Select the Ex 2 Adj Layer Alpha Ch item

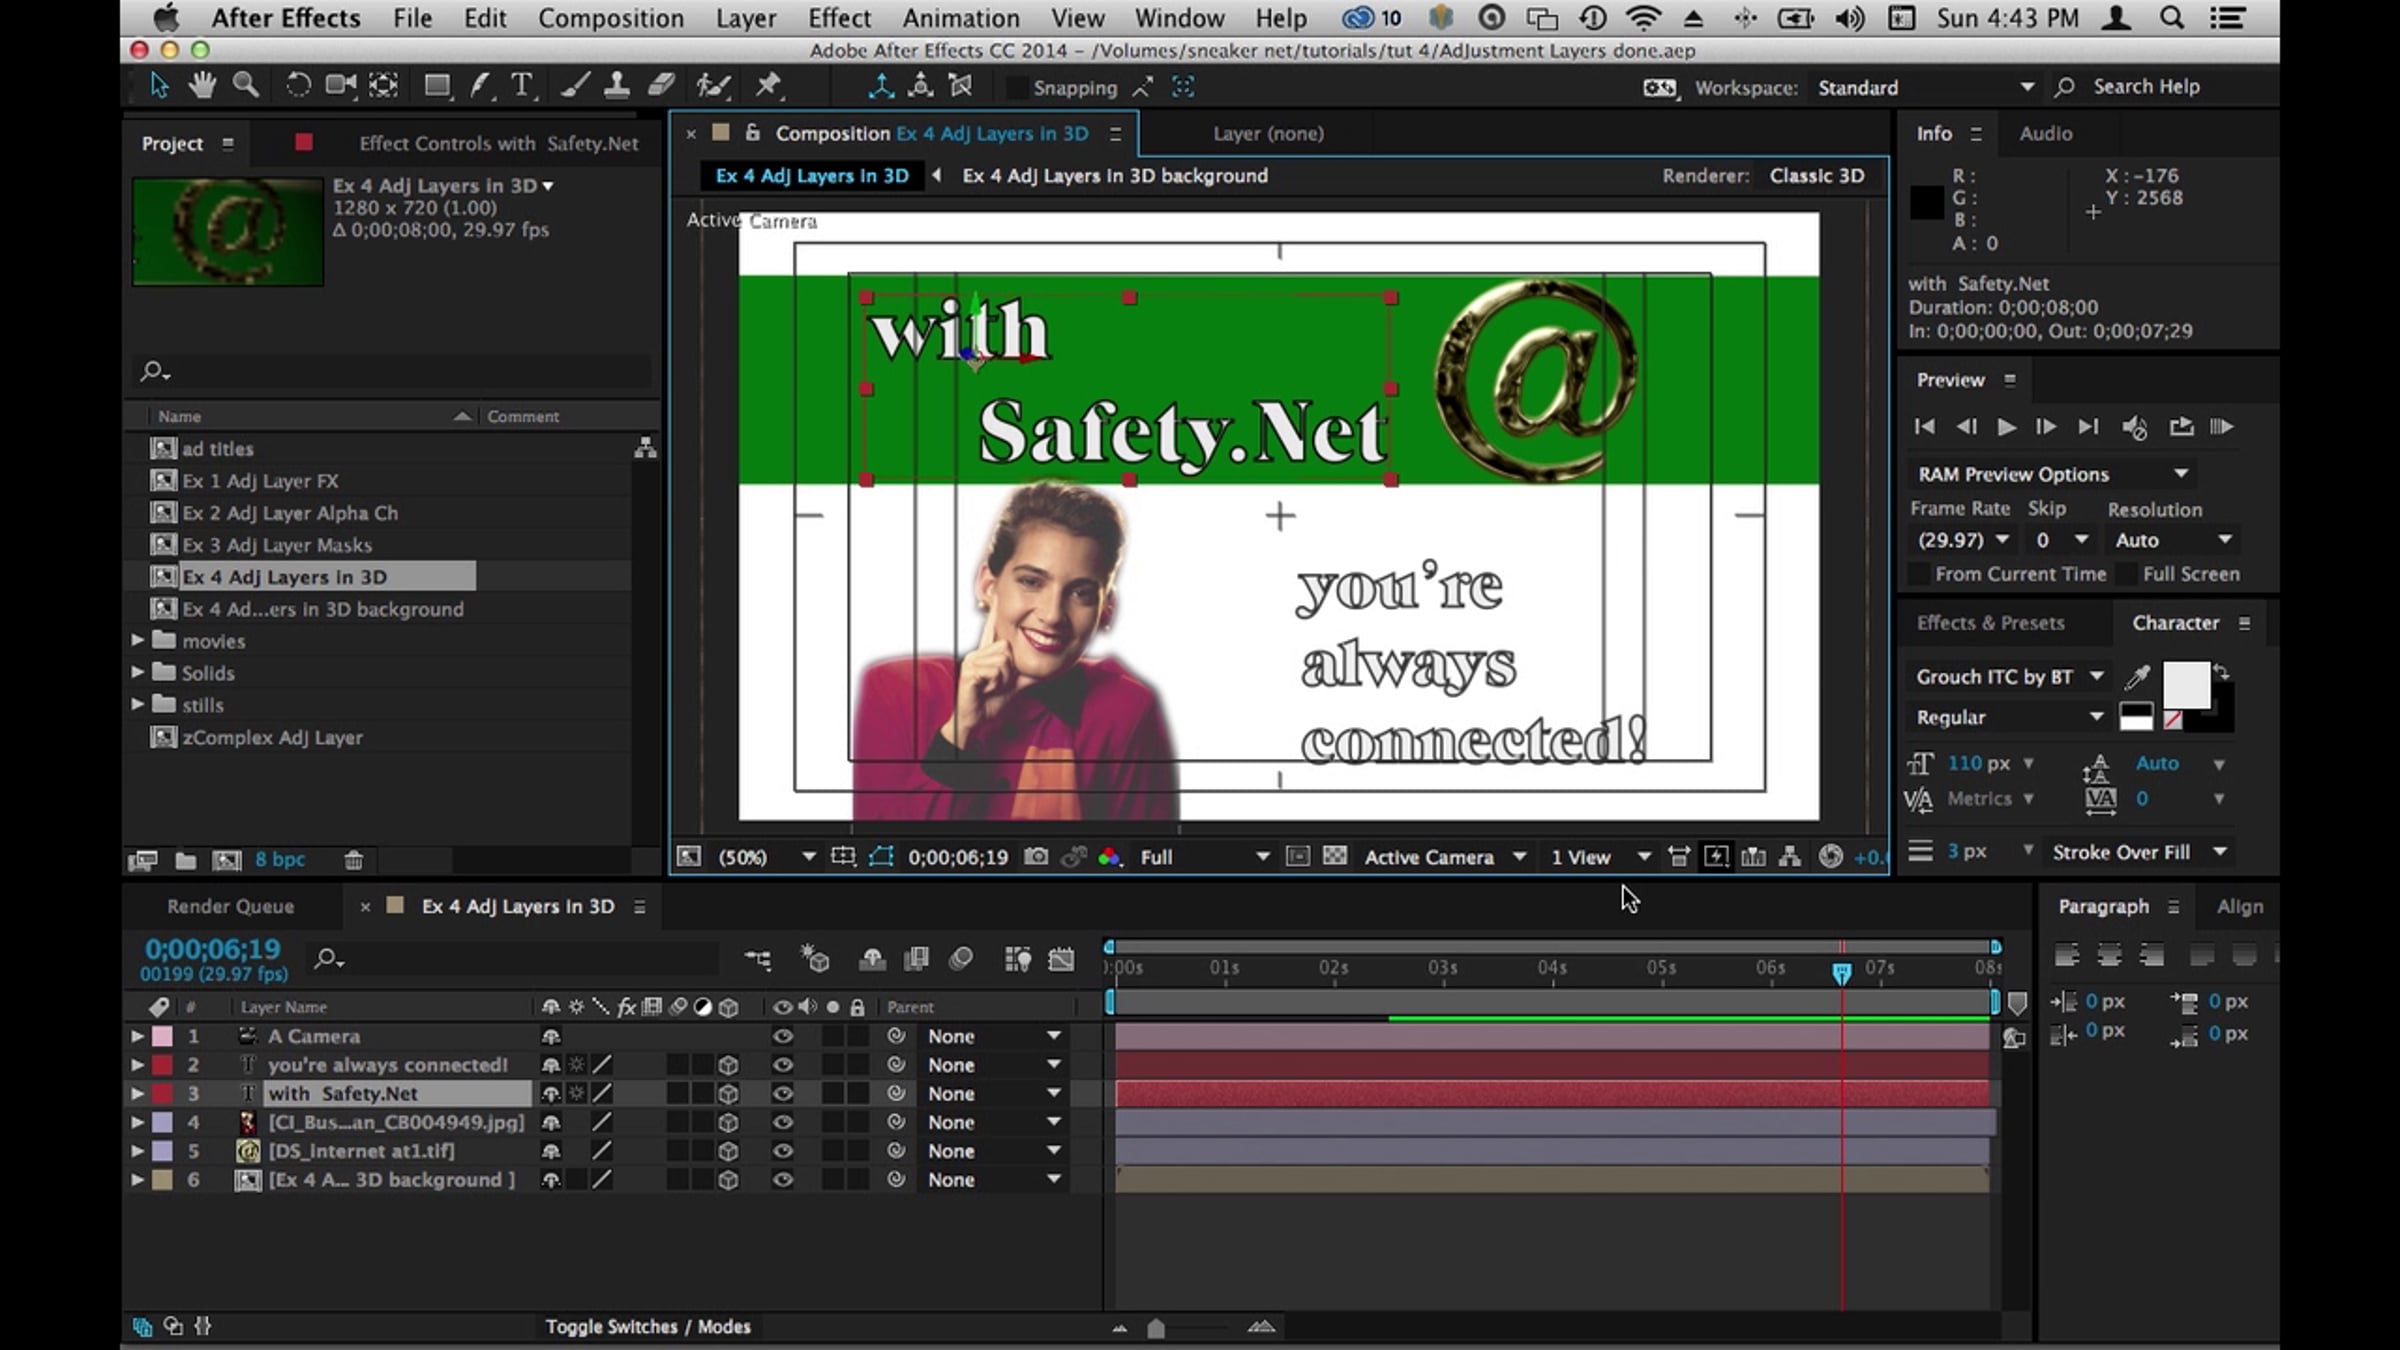click(x=290, y=513)
